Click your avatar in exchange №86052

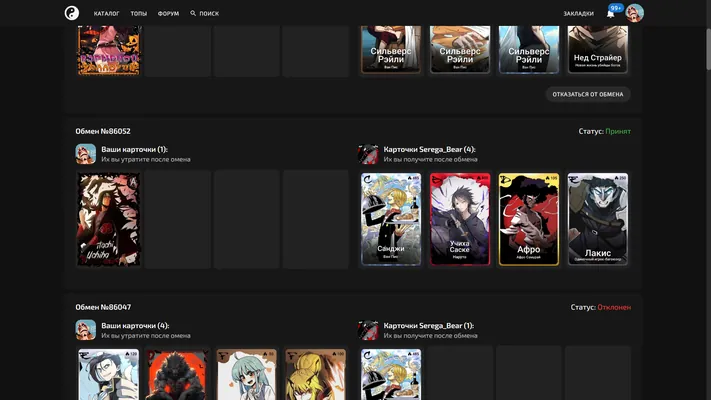(x=86, y=154)
